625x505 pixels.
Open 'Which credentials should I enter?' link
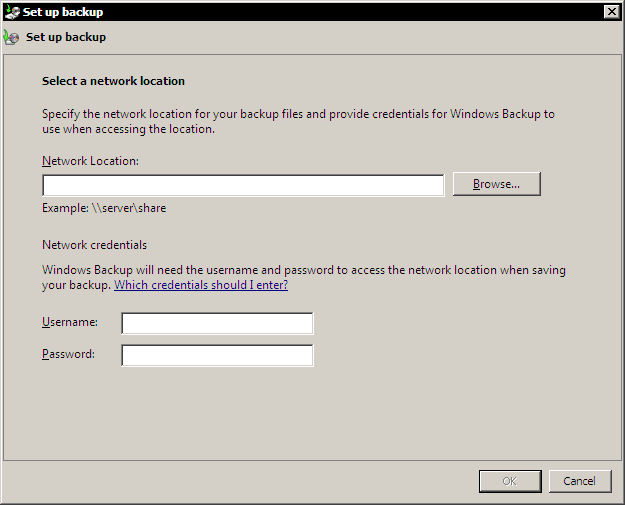click(x=201, y=285)
